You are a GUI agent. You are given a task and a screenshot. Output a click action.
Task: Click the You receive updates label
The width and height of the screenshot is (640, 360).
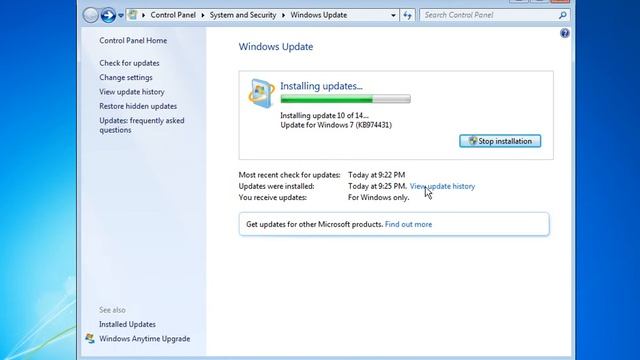[273, 197]
